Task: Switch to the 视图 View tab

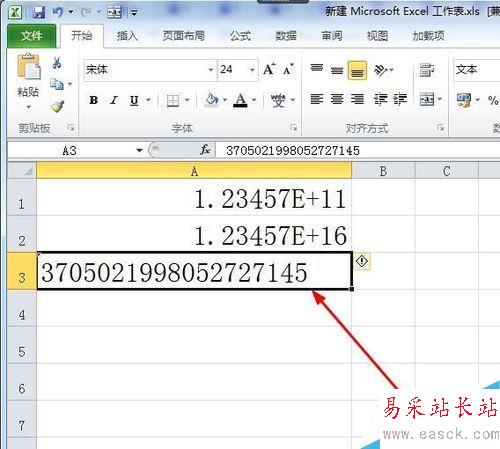Action: pyautogui.click(x=378, y=36)
